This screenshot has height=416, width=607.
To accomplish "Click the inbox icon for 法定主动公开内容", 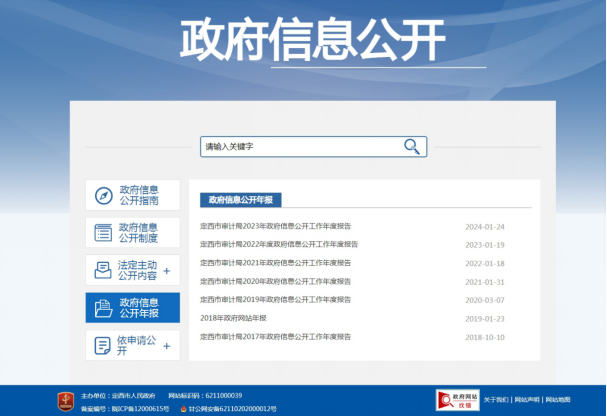I will 103,270.
